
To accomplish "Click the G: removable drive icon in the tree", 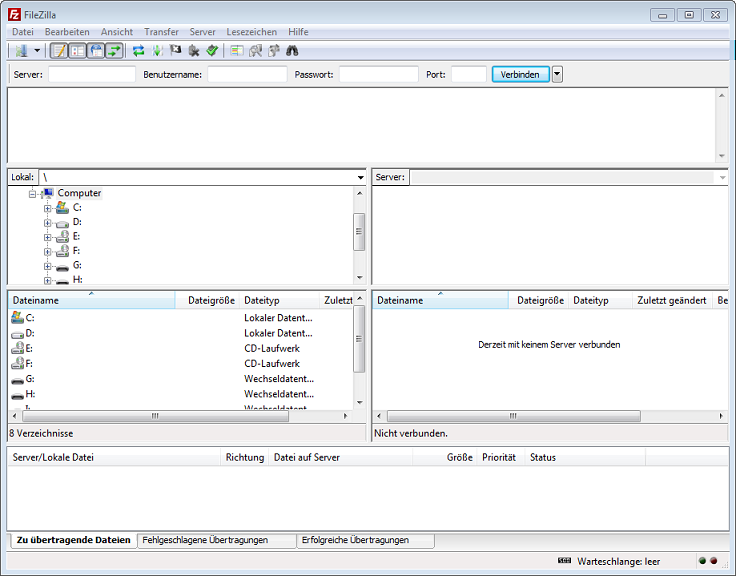I will 62,267.
